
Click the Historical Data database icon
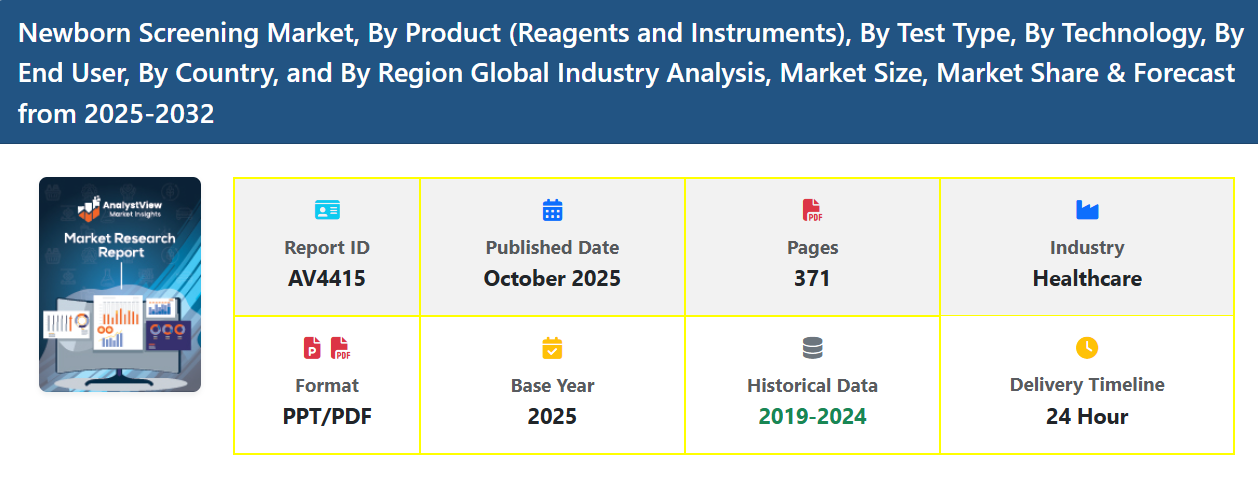click(x=812, y=348)
